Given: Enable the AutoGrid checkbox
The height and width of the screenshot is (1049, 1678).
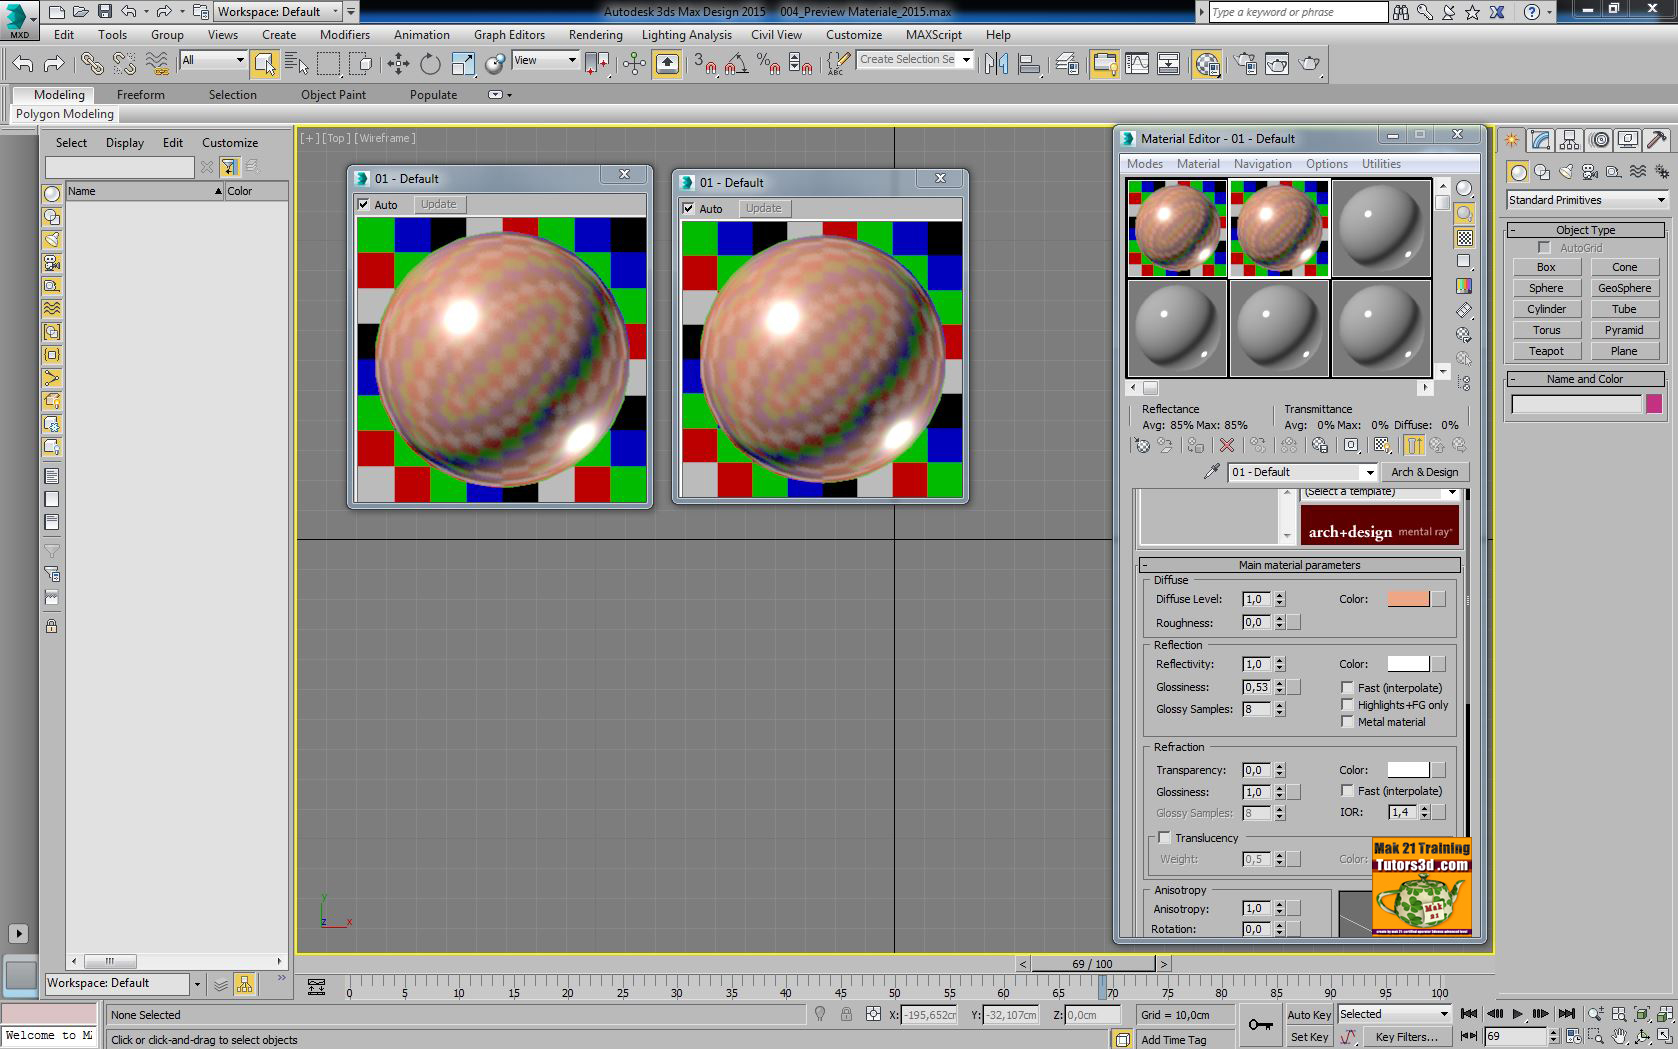Looking at the screenshot, I should point(1545,247).
